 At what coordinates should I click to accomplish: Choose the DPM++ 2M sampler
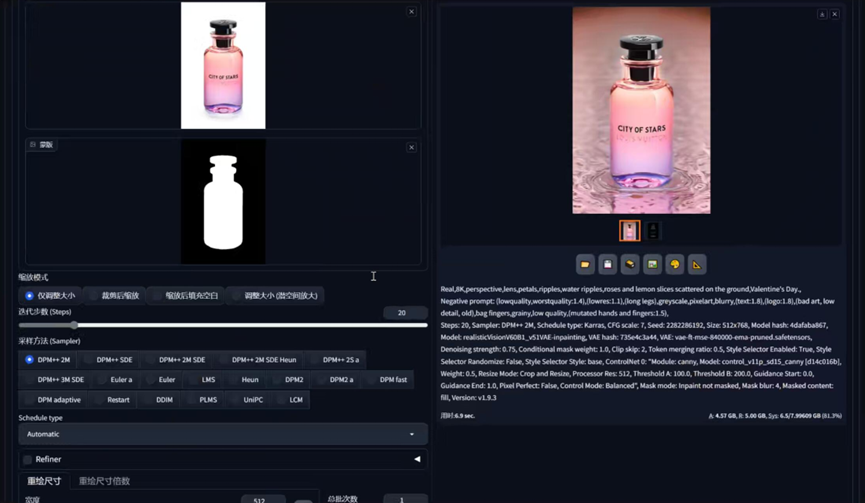[48, 360]
